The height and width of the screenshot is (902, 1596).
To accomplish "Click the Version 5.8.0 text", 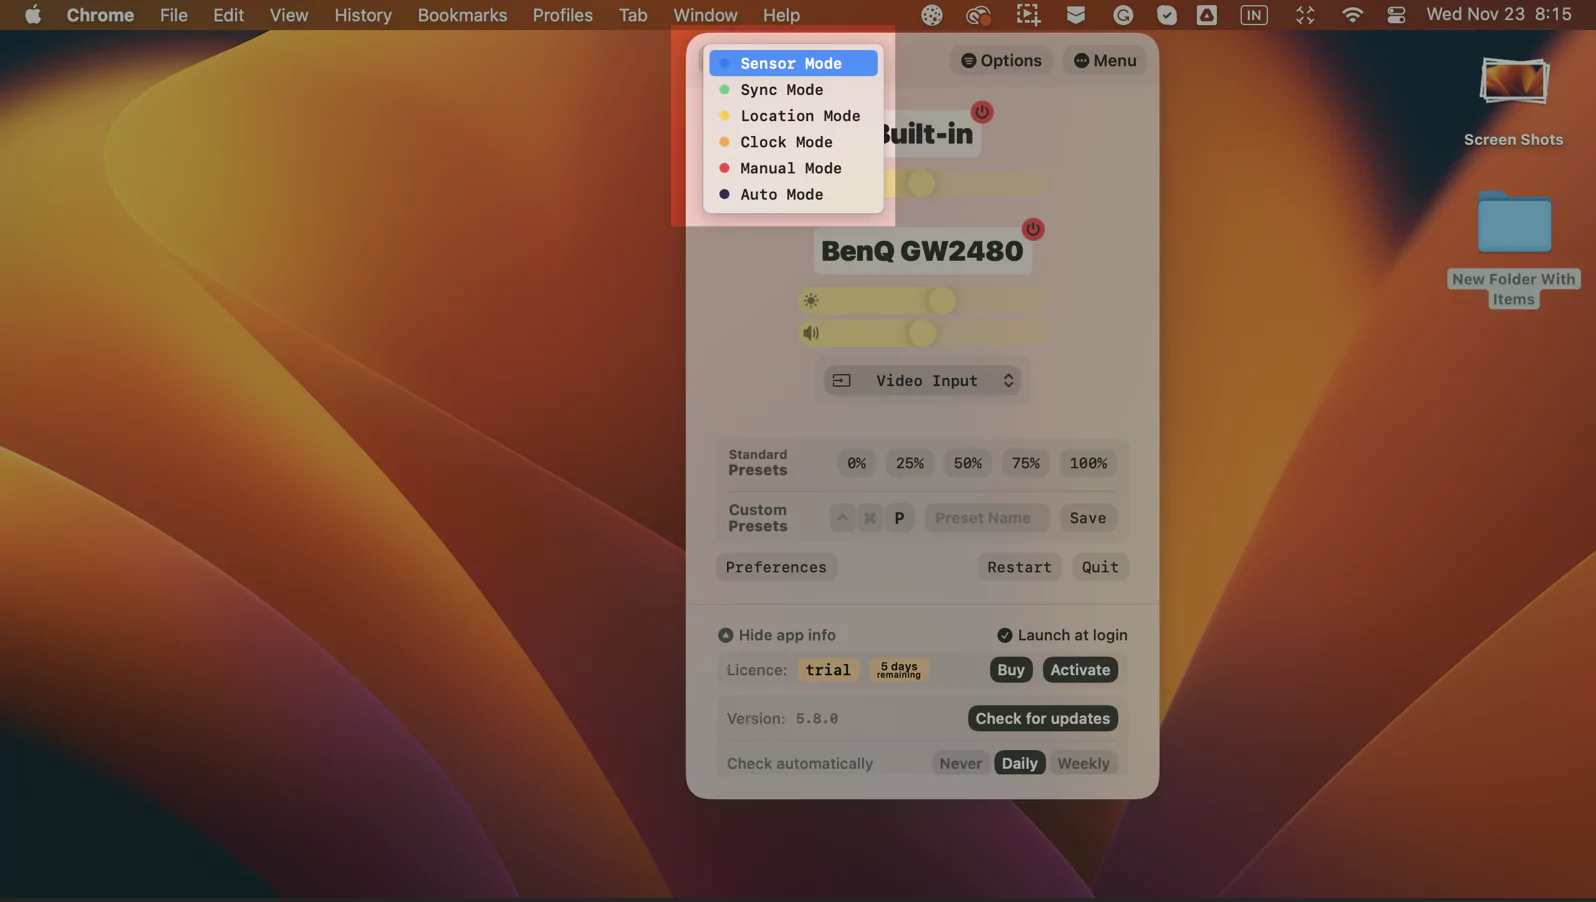I will (x=783, y=718).
